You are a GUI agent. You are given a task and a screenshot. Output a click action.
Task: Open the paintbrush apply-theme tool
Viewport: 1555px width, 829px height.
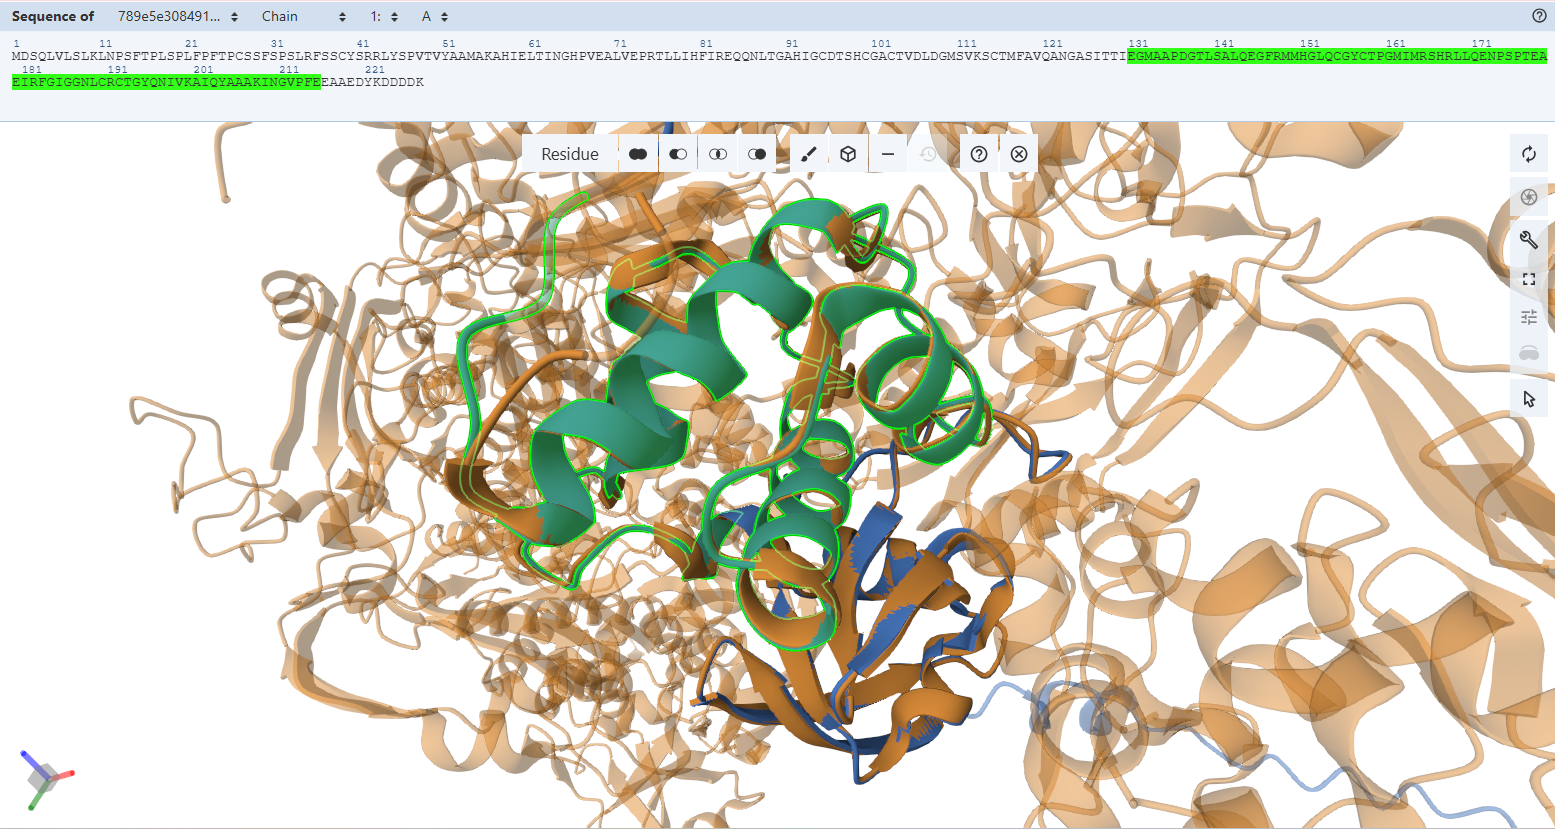810,154
